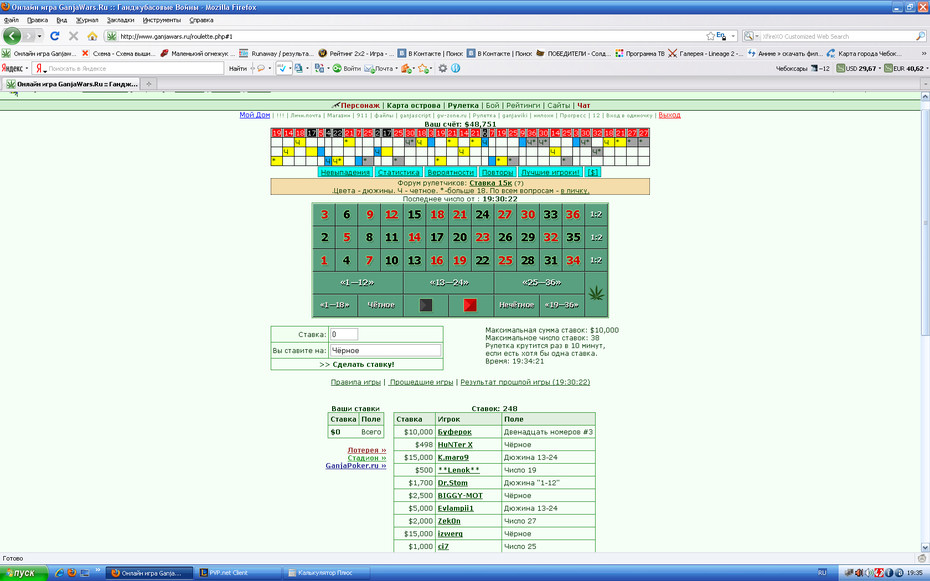Switch to PVP.net Client in taskbar

(237, 573)
